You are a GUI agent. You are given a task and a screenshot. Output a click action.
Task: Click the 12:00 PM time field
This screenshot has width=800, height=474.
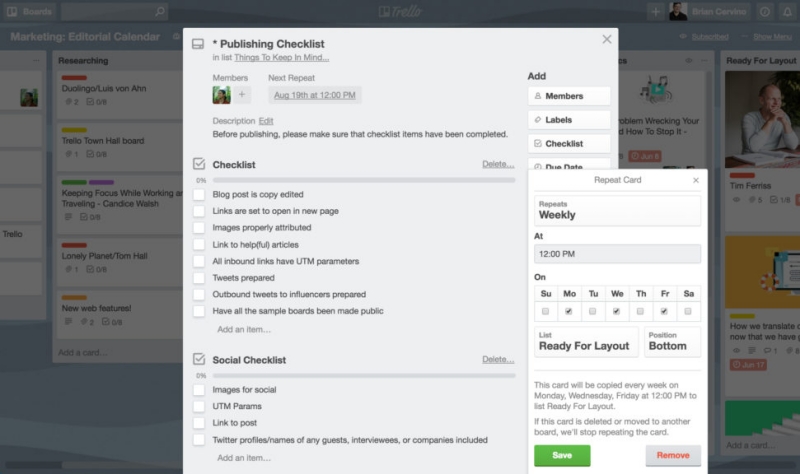coord(617,254)
